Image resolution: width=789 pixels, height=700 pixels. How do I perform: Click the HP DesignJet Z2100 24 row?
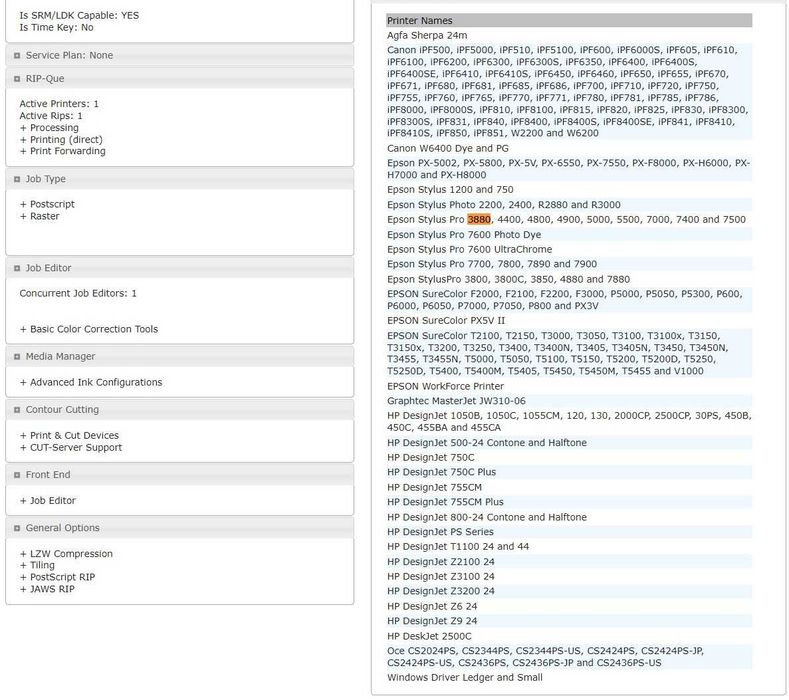tap(569, 562)
